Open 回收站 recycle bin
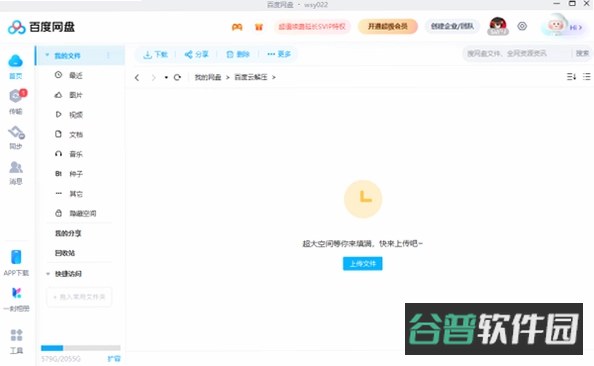594x366 pixels. tap(65, 253)
